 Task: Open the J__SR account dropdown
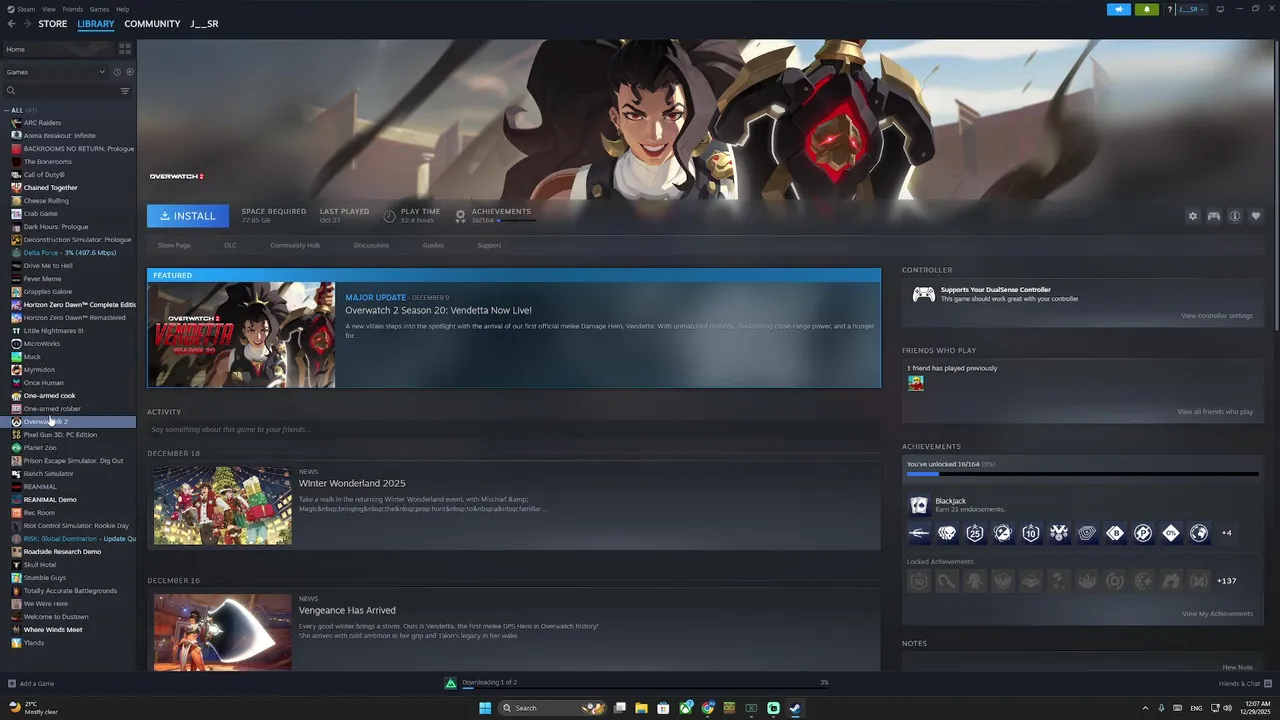point(1190,9)
